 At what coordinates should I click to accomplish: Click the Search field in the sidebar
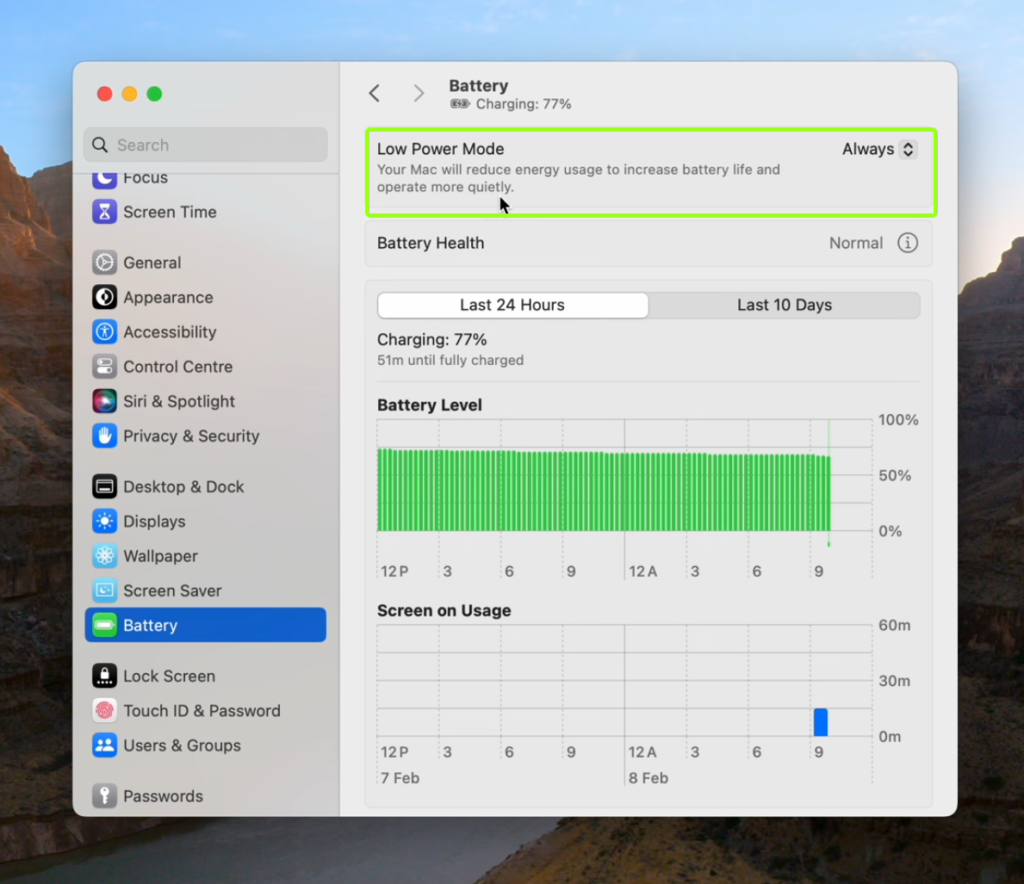click(x=205, y=144)
